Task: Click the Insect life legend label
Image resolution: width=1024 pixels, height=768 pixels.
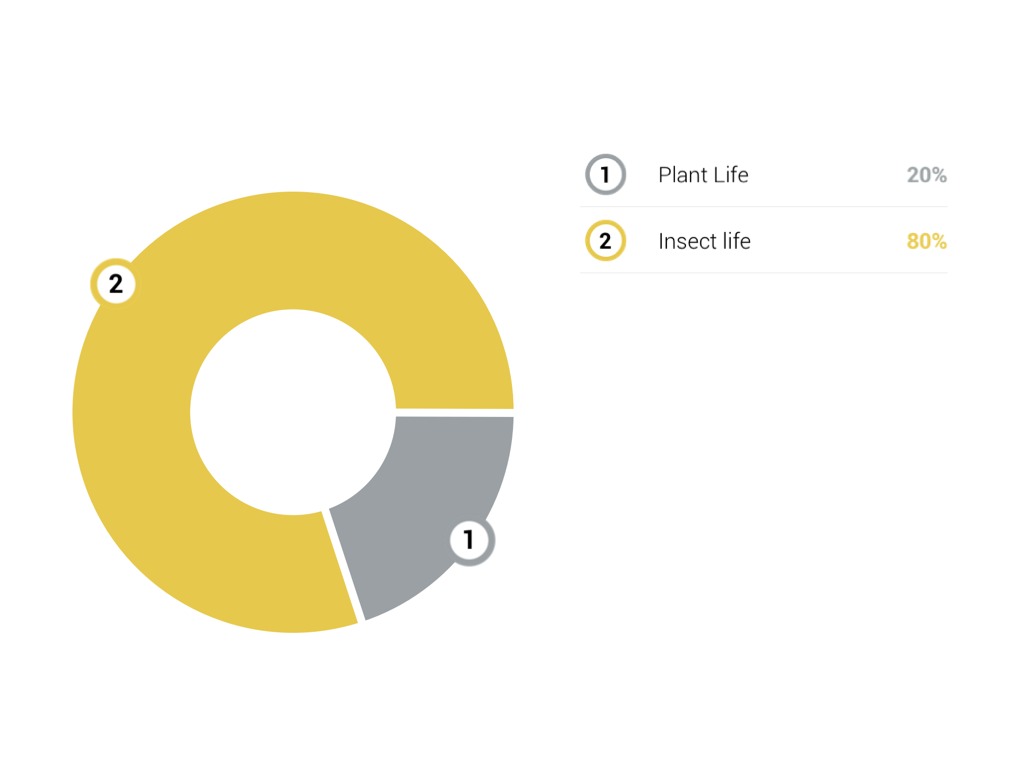Action: click(704, 241)
